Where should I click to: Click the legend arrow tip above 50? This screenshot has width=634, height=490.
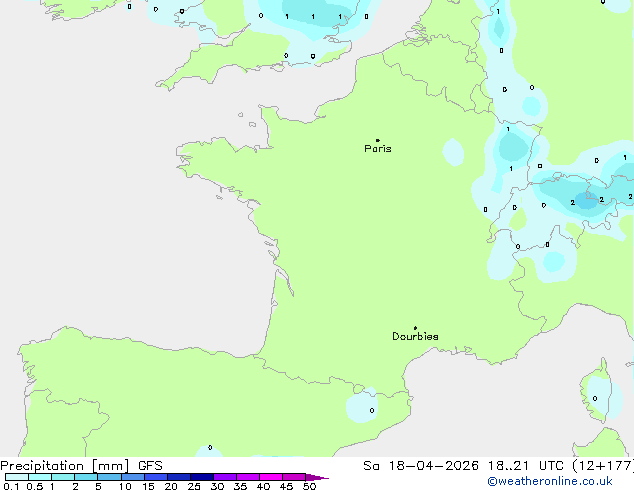click(317, 477)
